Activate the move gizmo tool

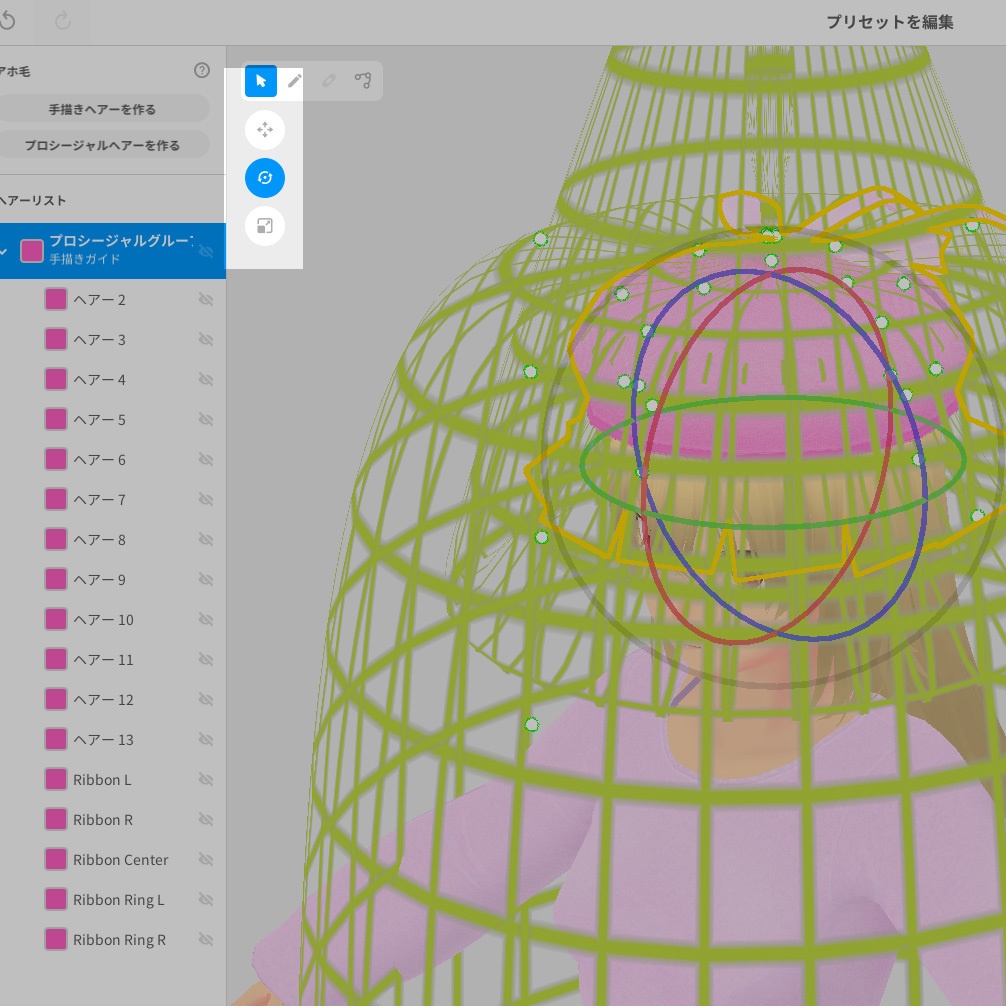click(265, 130)
